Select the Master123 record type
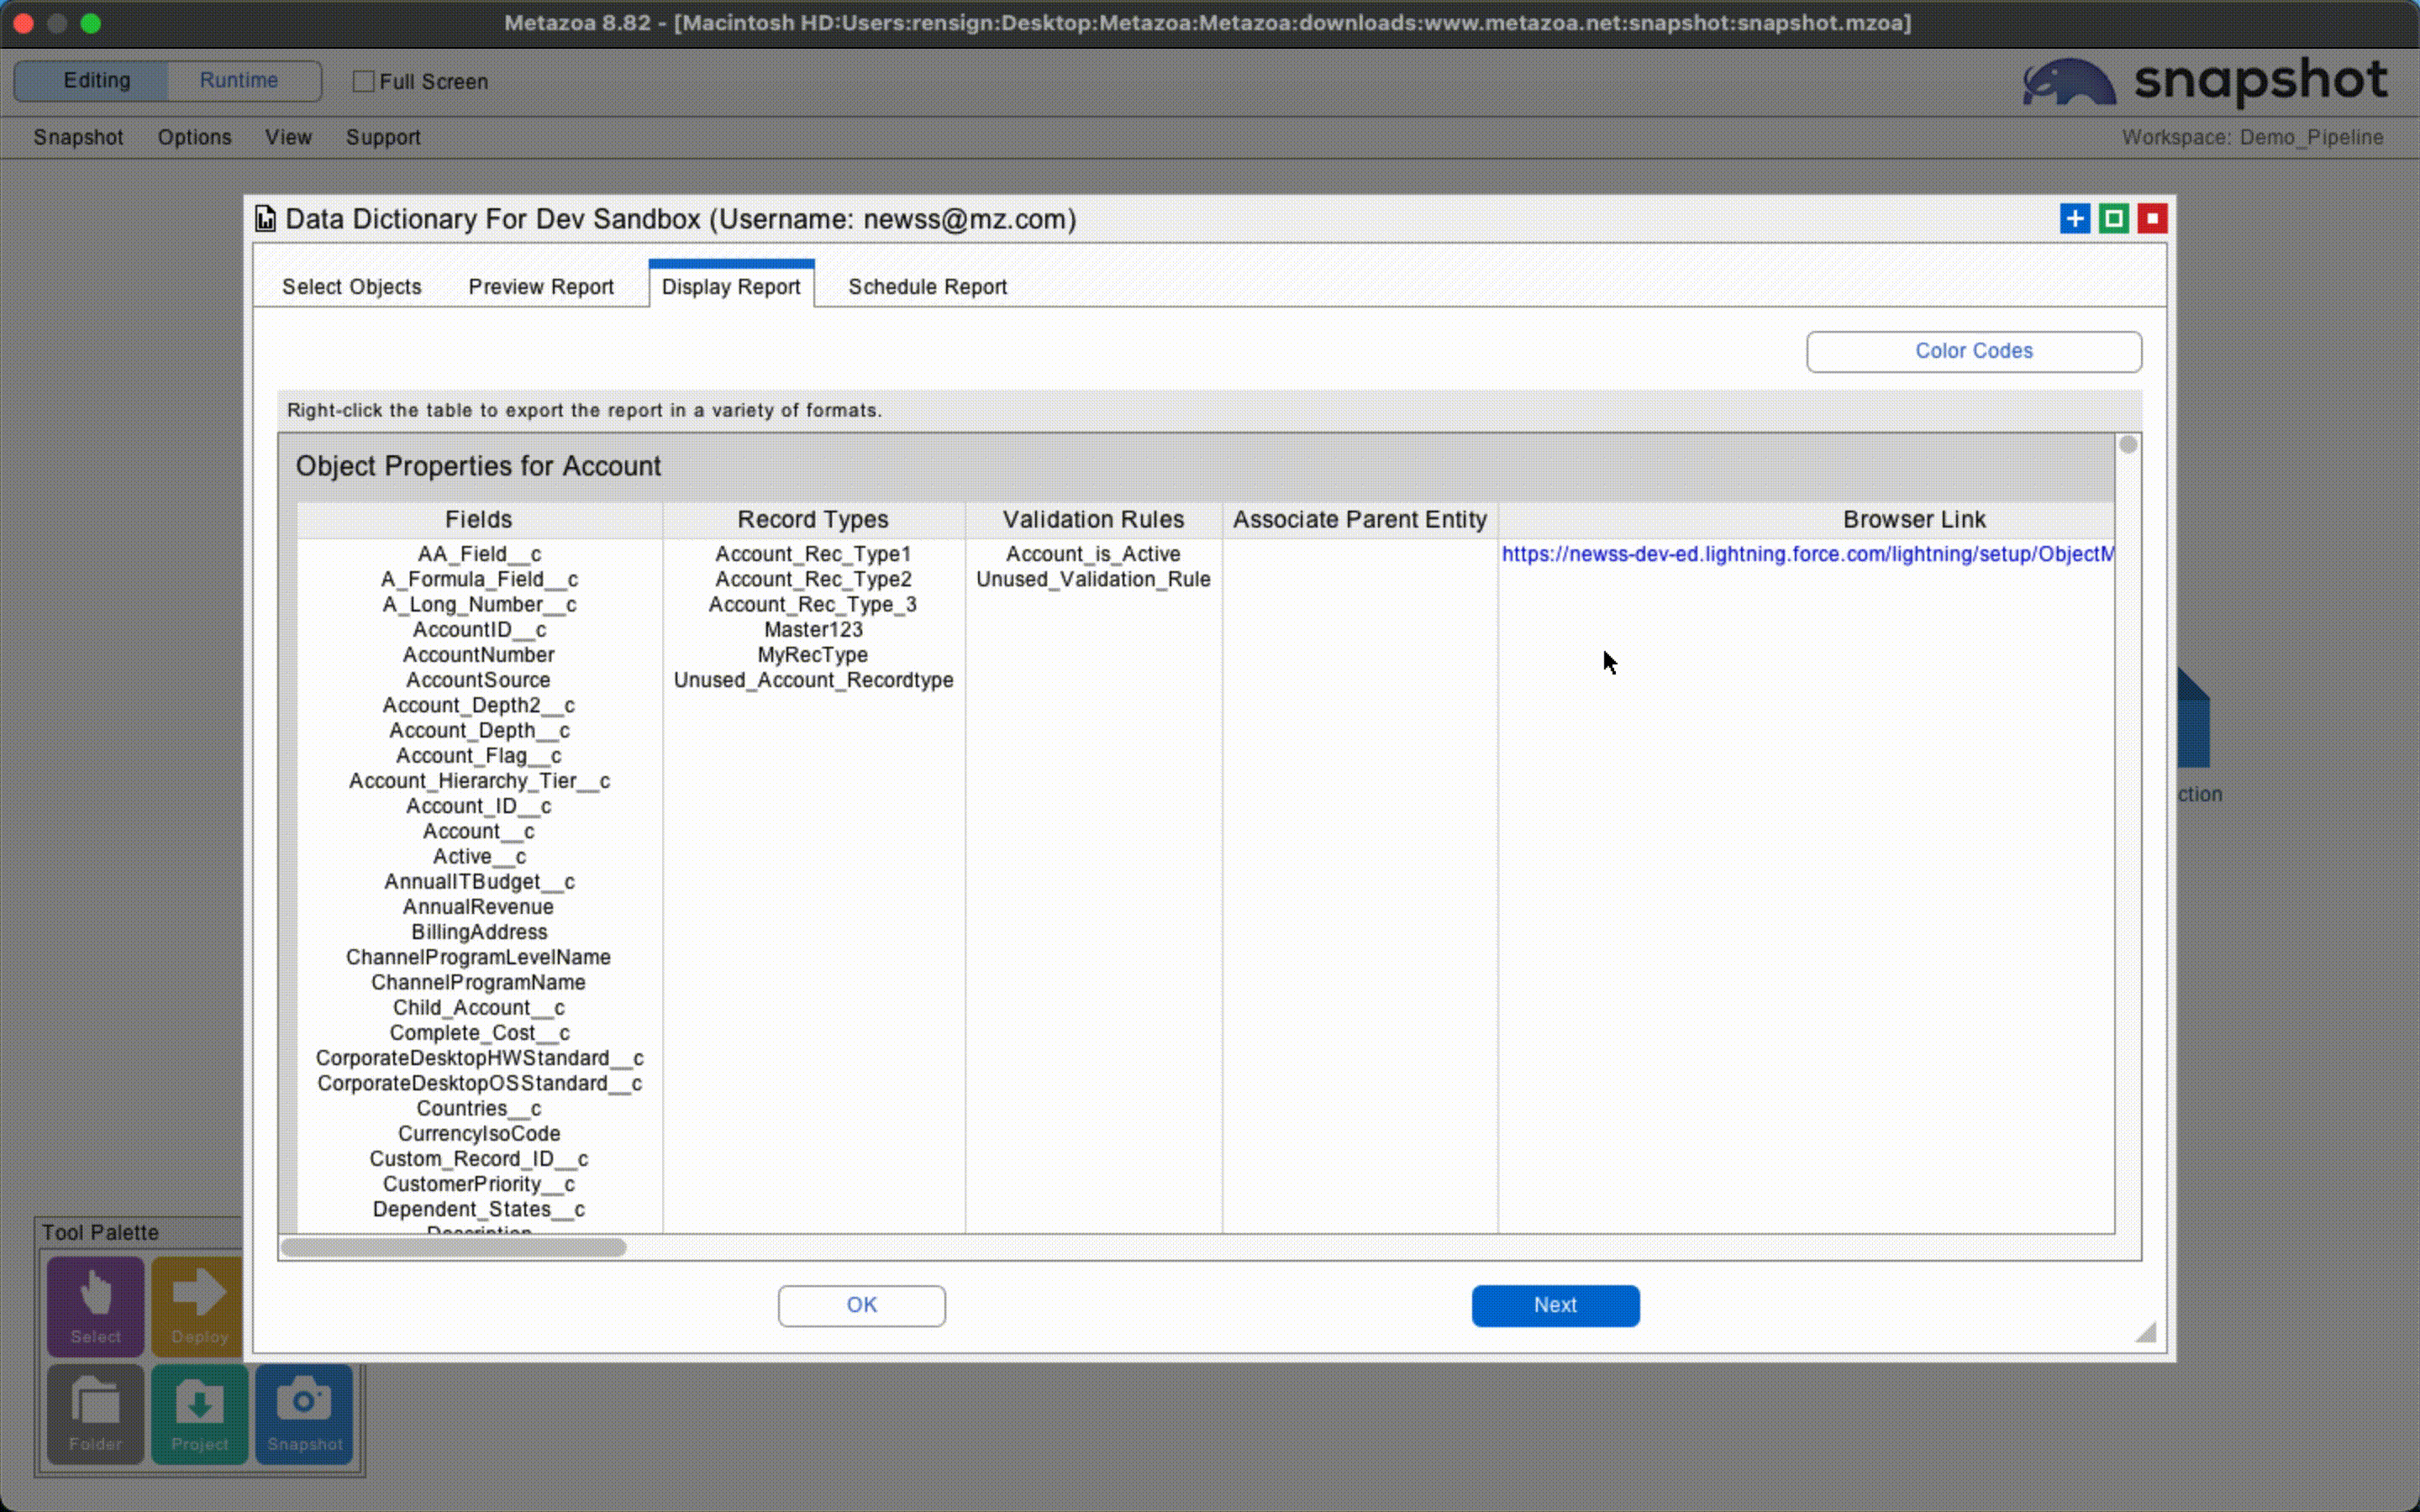The image size is (2420, 1512). coord(813,630)
